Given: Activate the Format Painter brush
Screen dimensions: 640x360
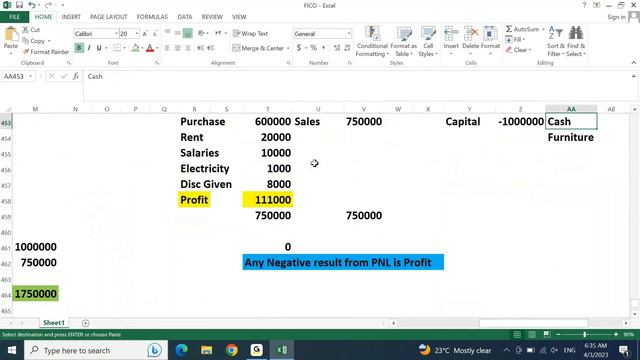Looking at the screenshot, I should 26,52.
